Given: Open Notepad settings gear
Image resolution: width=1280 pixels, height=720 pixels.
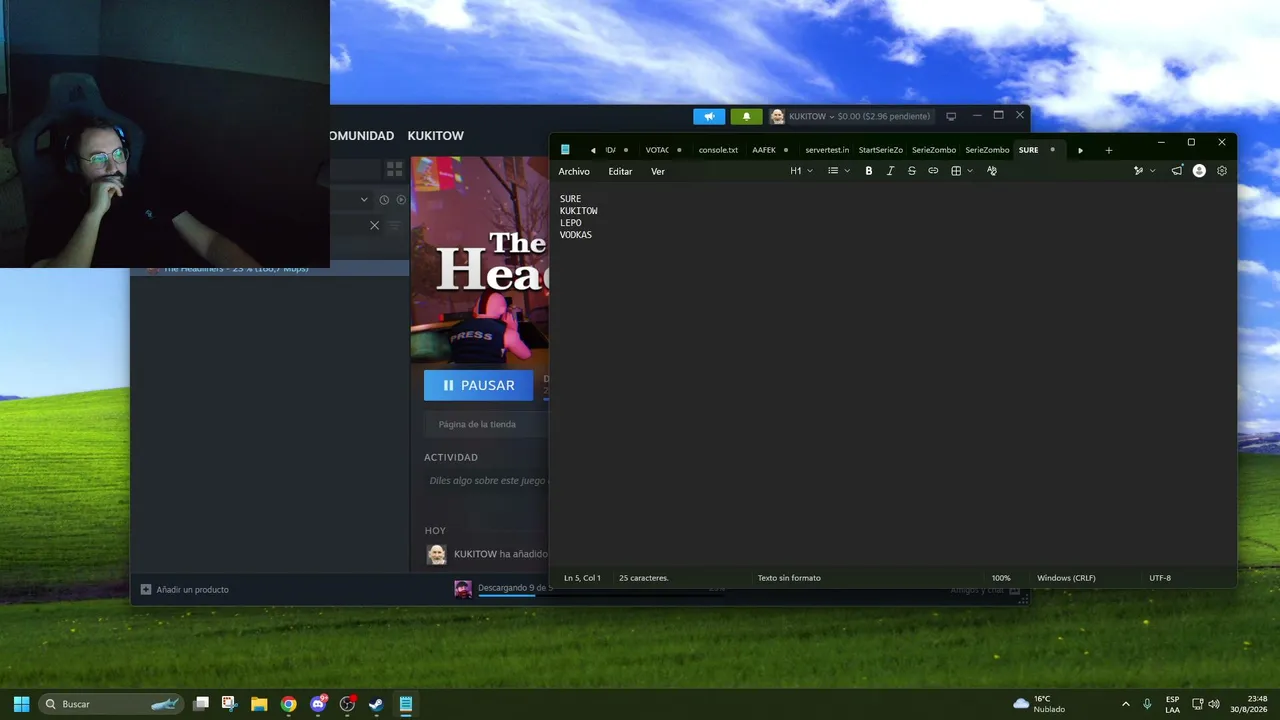Looking at the screenshot, I should (x=1222, y=171).
